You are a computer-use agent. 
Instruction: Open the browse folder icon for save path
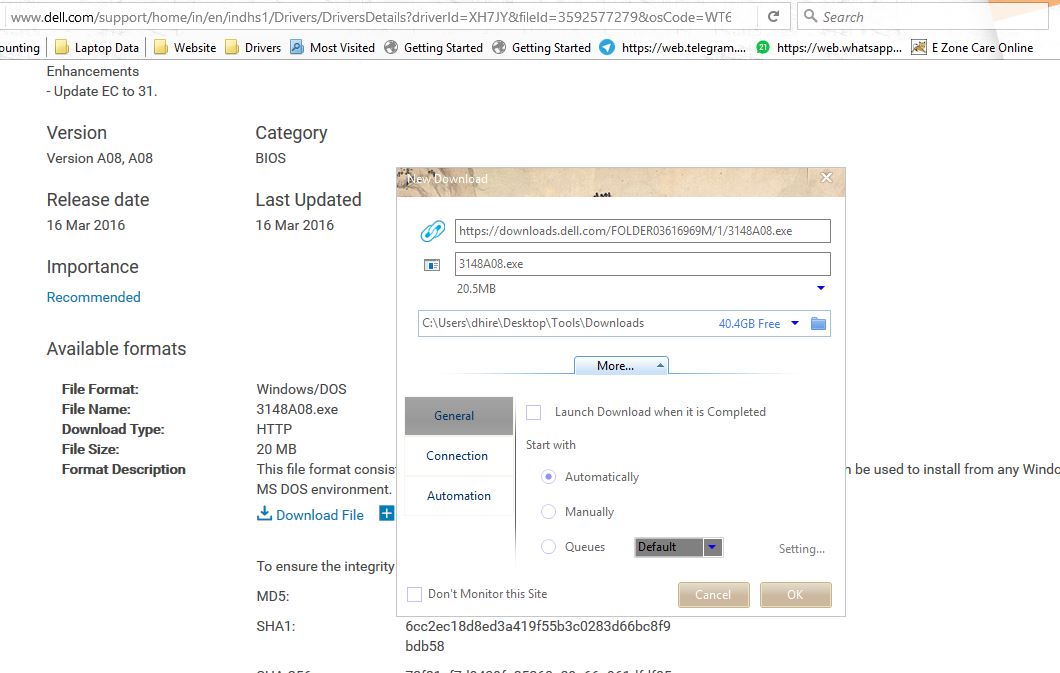click(x=818, y=324)
